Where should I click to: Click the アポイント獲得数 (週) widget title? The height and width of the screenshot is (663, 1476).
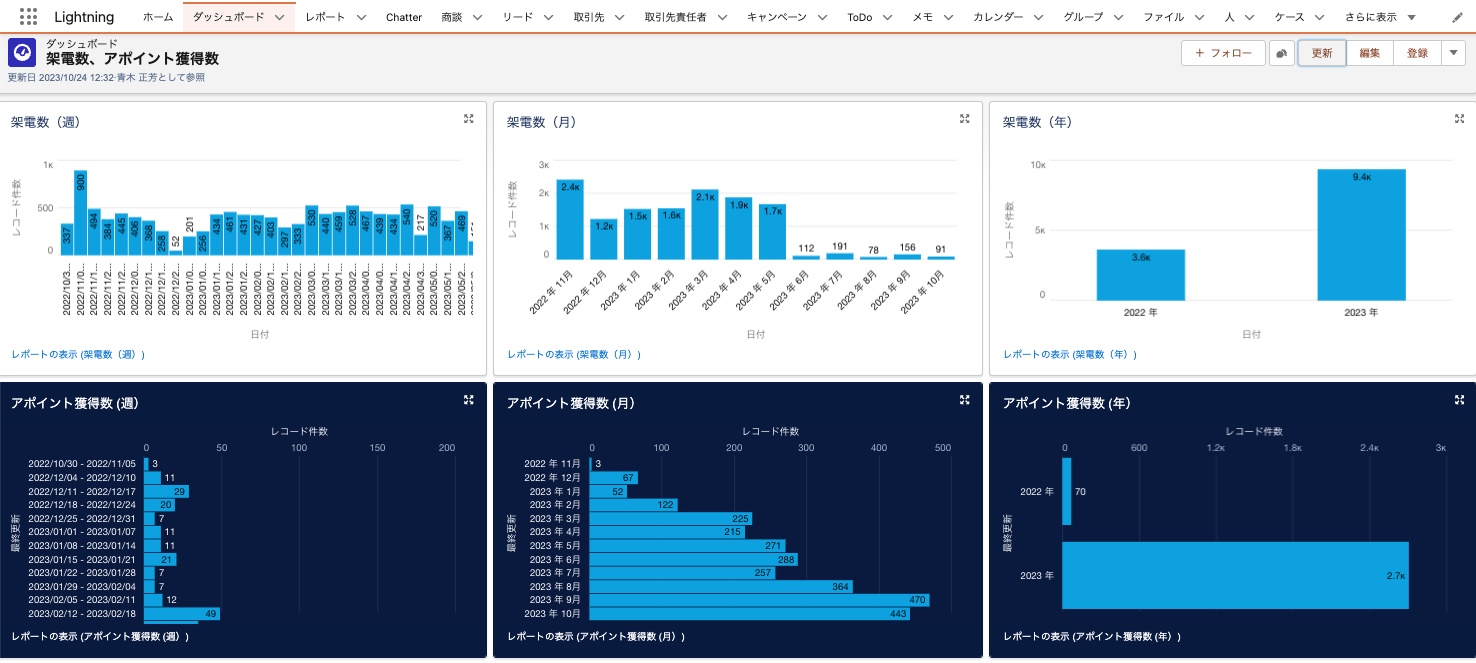pos(75,403)
